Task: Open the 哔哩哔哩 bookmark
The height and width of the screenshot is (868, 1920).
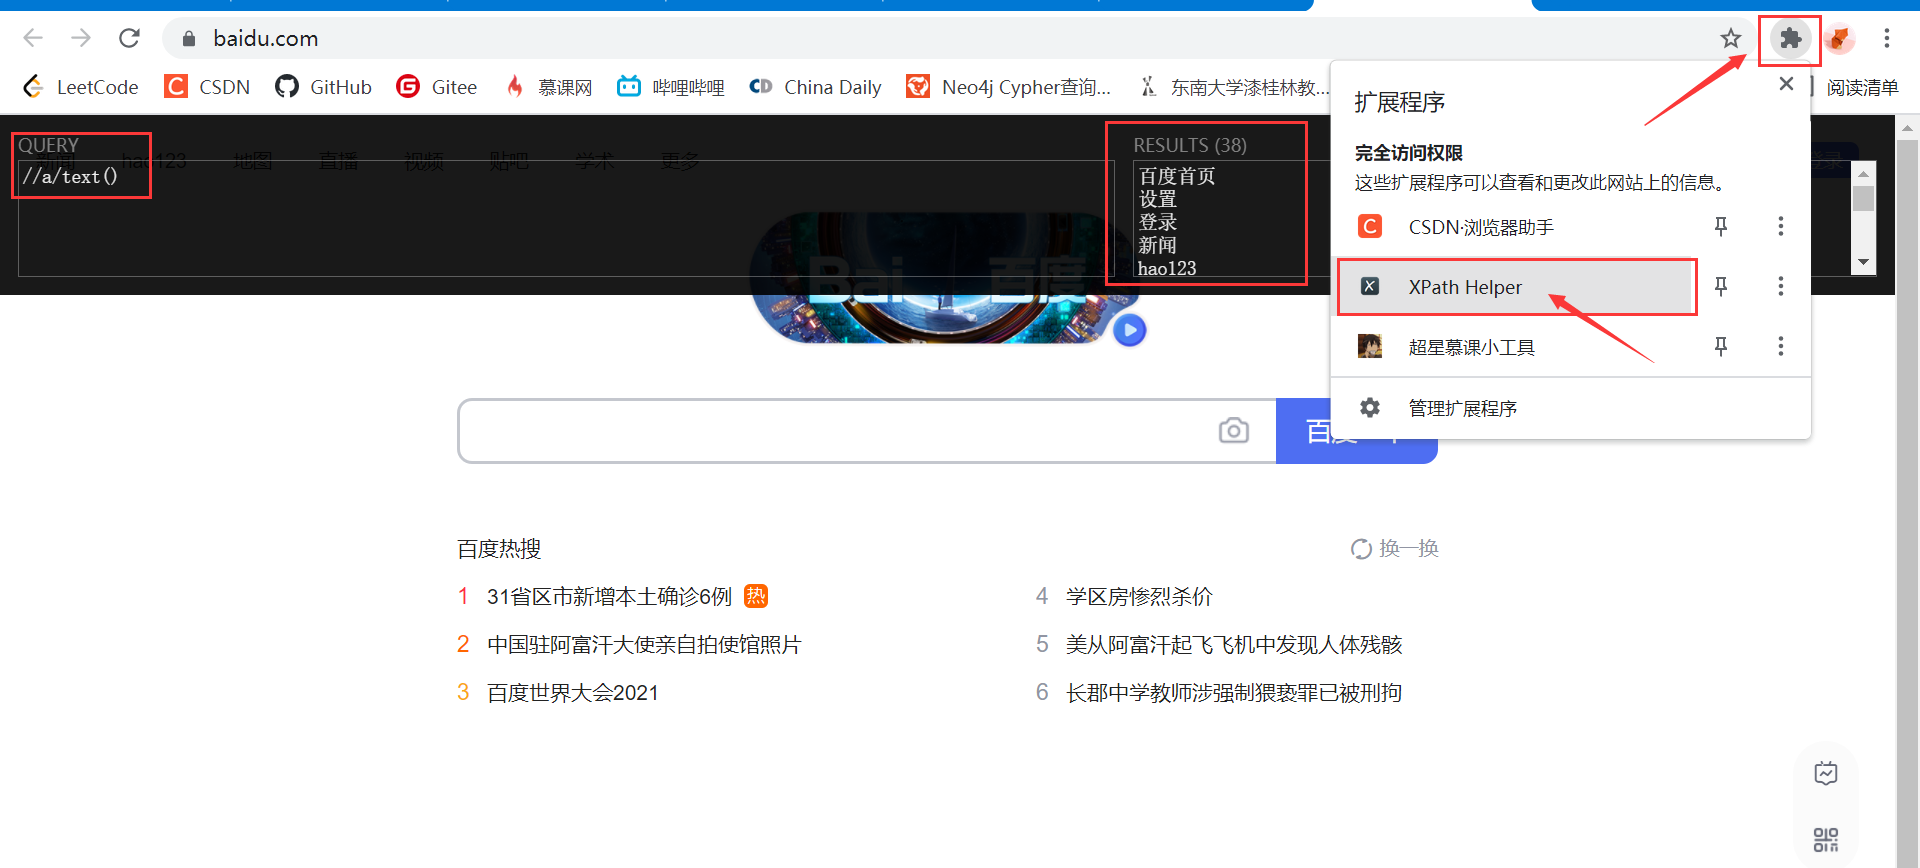Action: tap(670, 87)
